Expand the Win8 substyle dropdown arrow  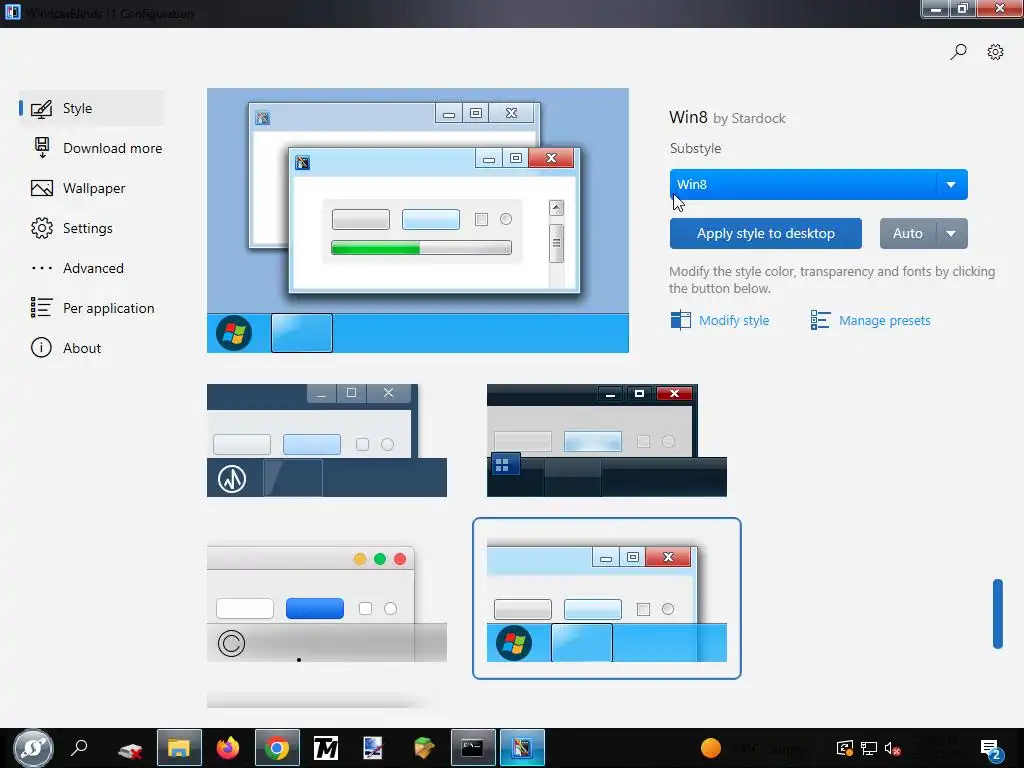tap(952, 185)
